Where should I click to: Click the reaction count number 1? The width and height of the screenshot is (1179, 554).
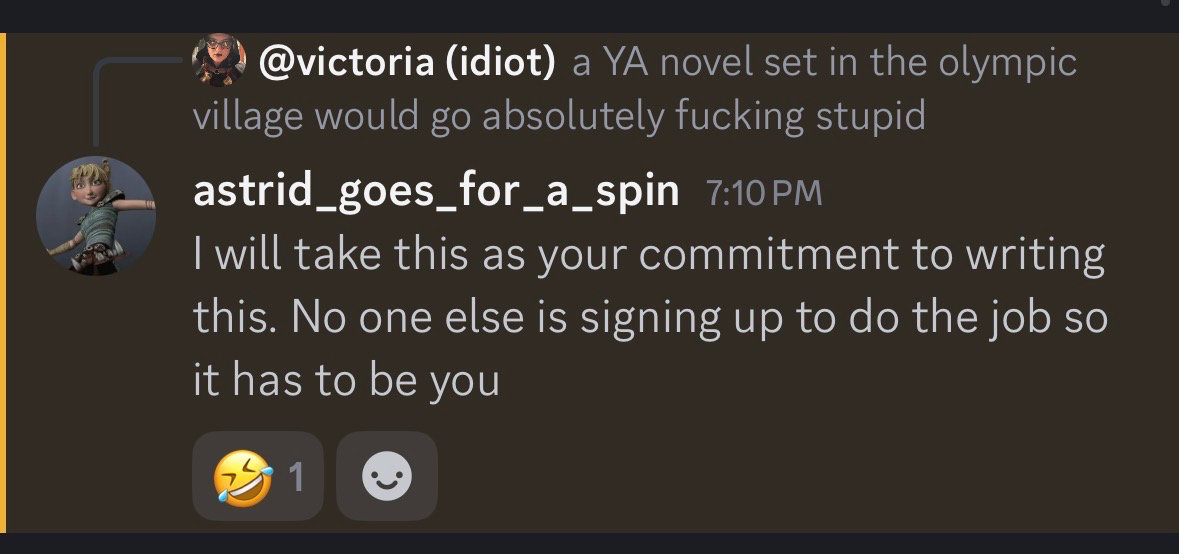point(296,478)
